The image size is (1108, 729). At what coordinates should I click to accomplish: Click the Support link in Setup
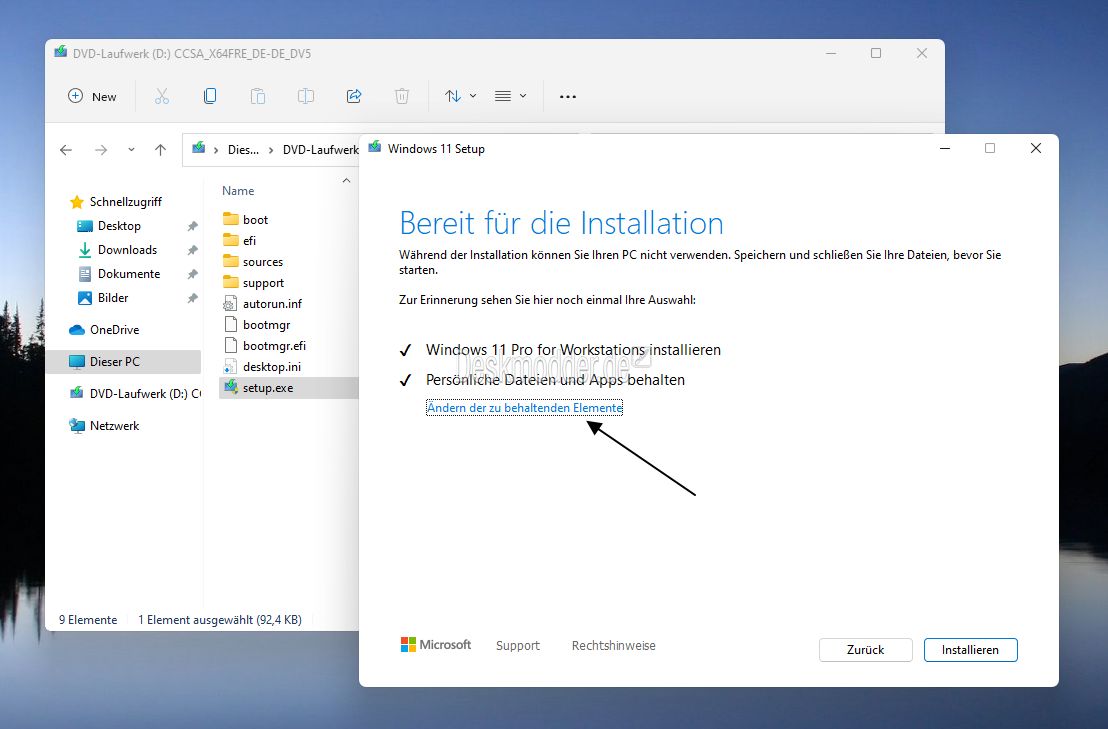point(517,646)
